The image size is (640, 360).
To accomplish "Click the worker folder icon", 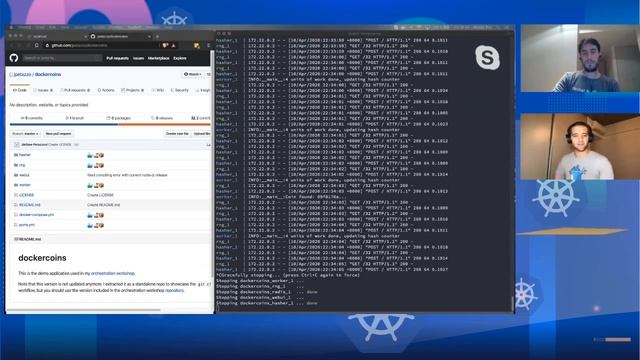I will (x=16, y=185).
